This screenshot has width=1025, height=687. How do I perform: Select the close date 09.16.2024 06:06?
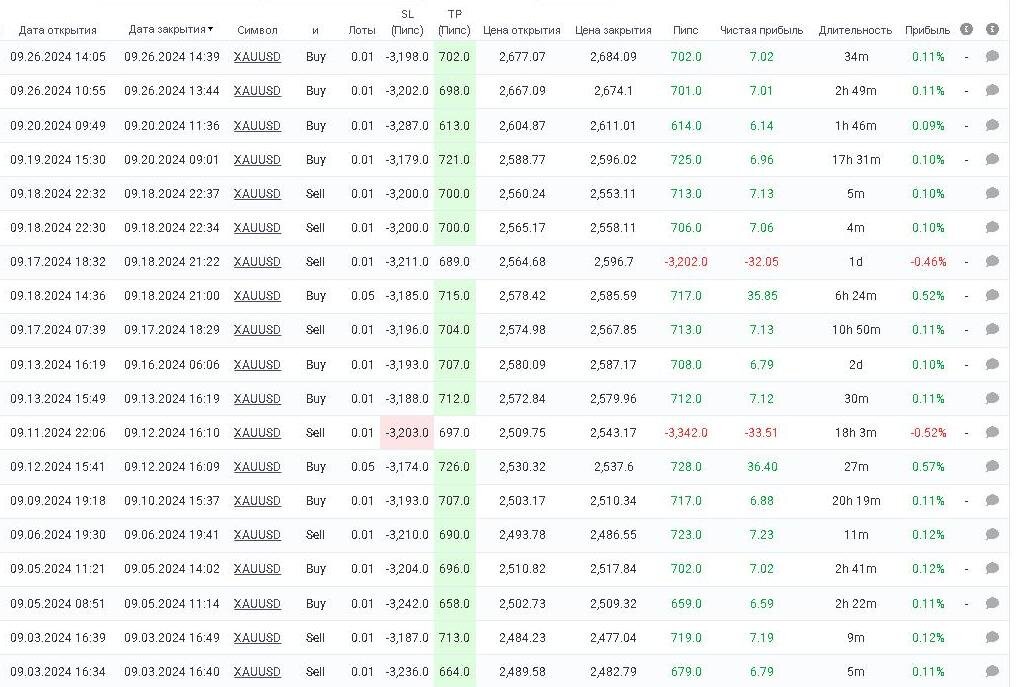tap(172, 365)
